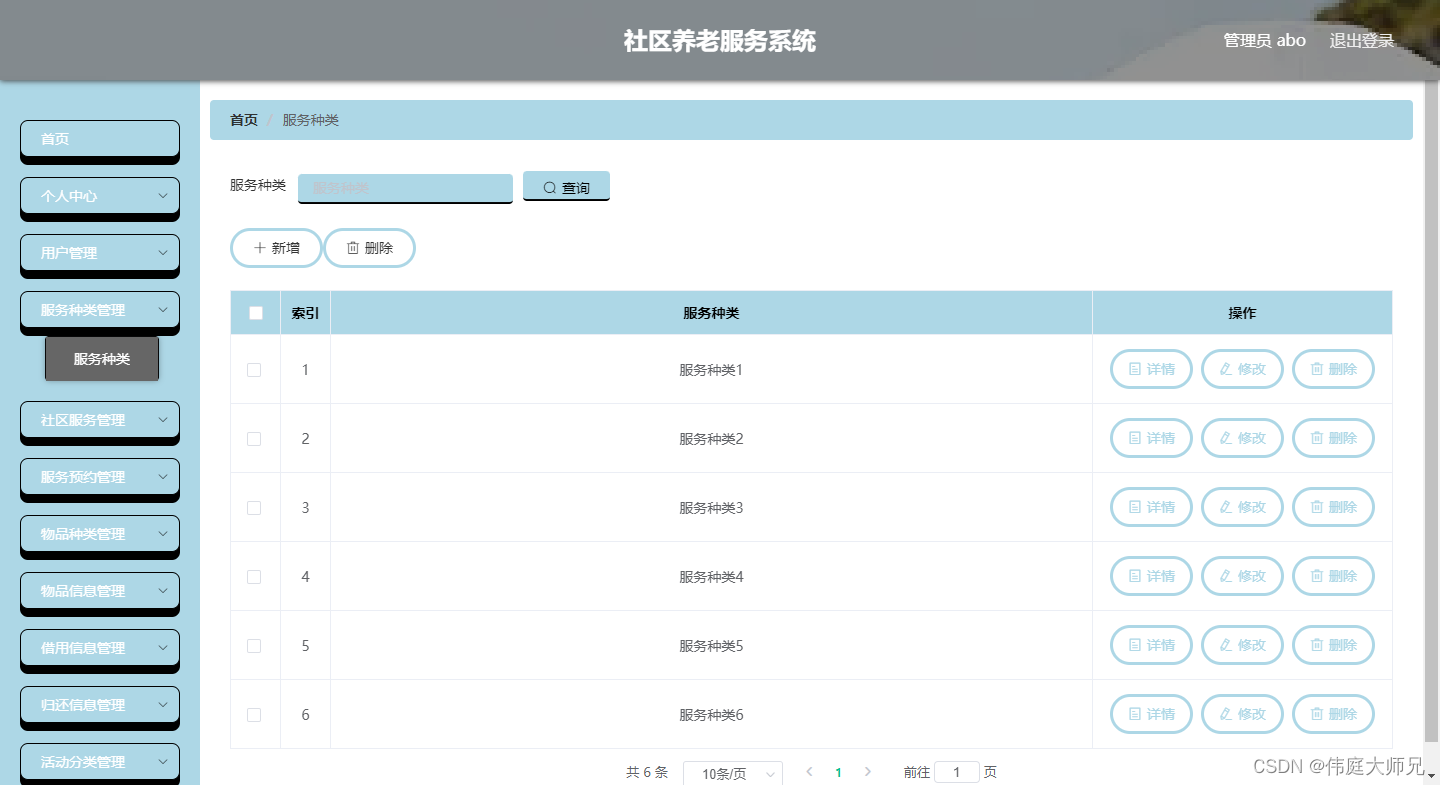Click 详情 document icon for 服务种类2
The image size is (1440, 785).
[1135, 438]
